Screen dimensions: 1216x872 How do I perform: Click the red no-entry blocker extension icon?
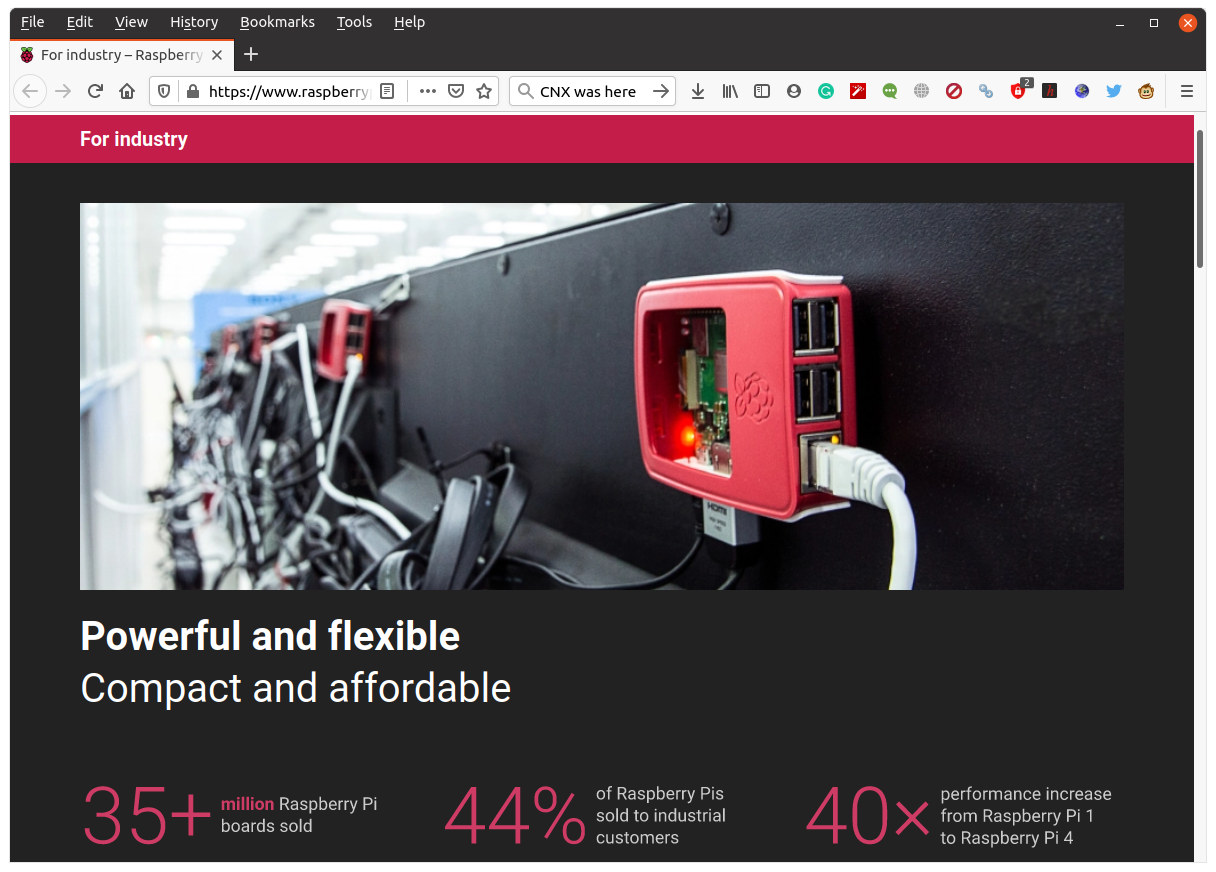954,91
